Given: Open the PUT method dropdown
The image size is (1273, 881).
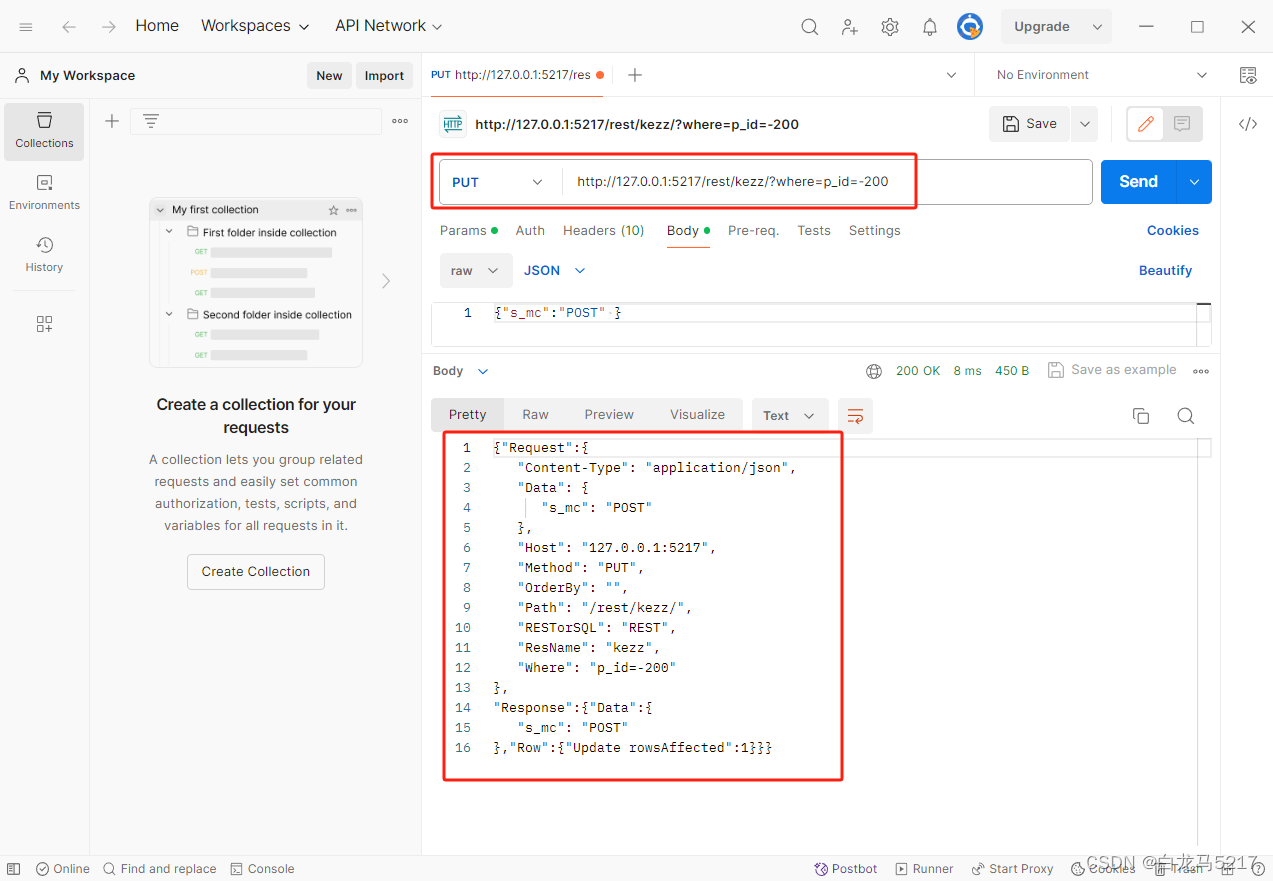Looking at the screenshot, I should [498, 182].
